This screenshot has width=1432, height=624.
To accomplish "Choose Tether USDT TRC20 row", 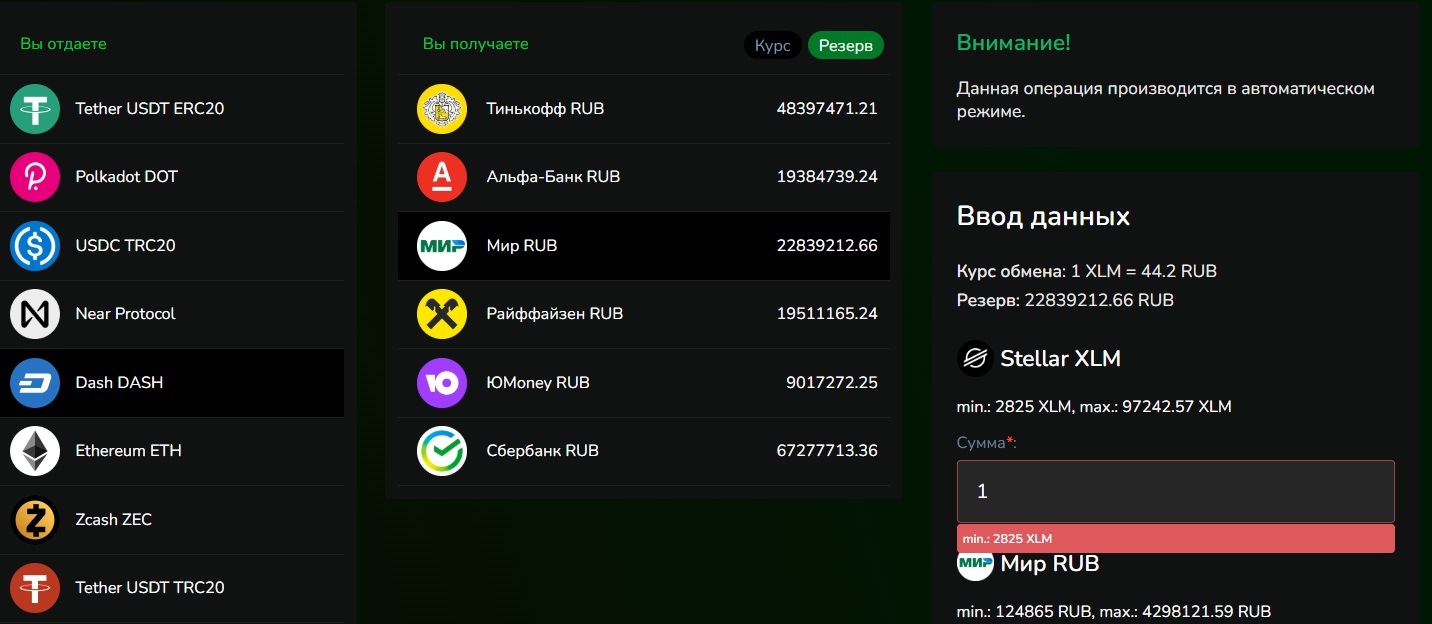I will pos(172,587).
